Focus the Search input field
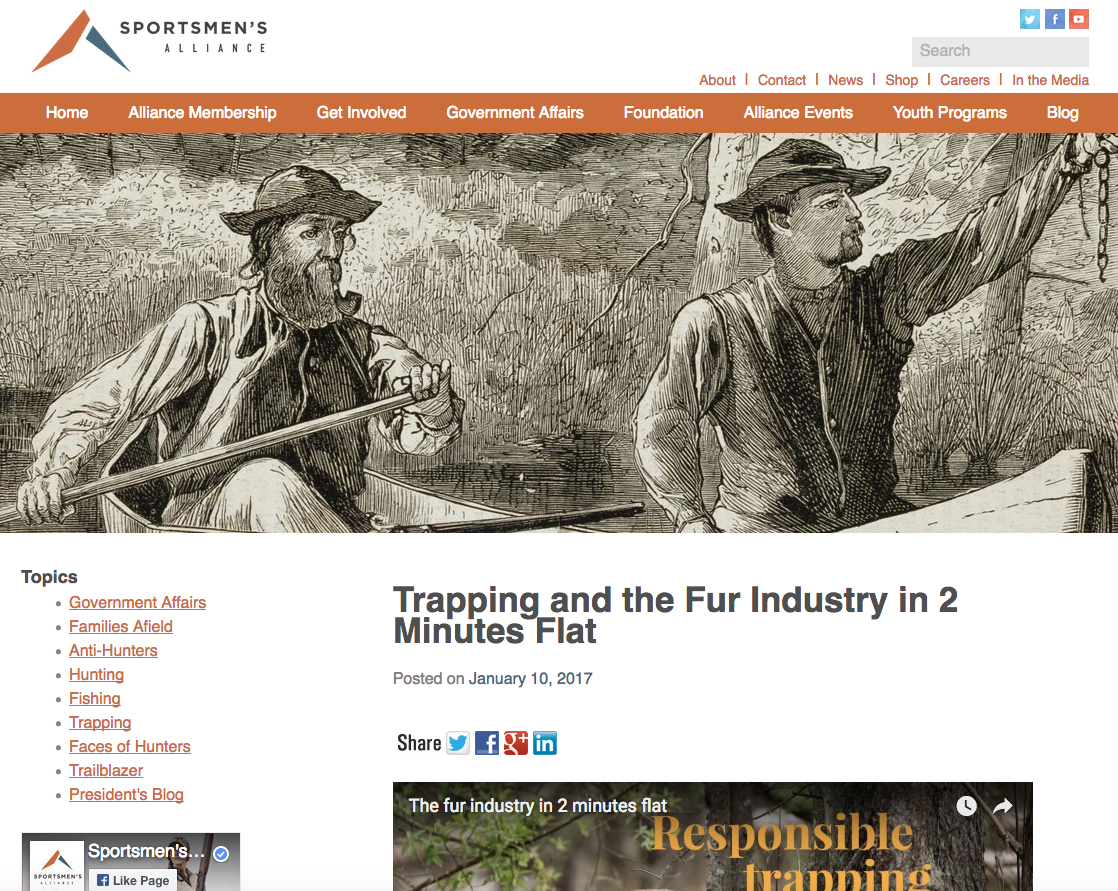The width and height of the screenshot is (1118, 891). (1000, 51)
